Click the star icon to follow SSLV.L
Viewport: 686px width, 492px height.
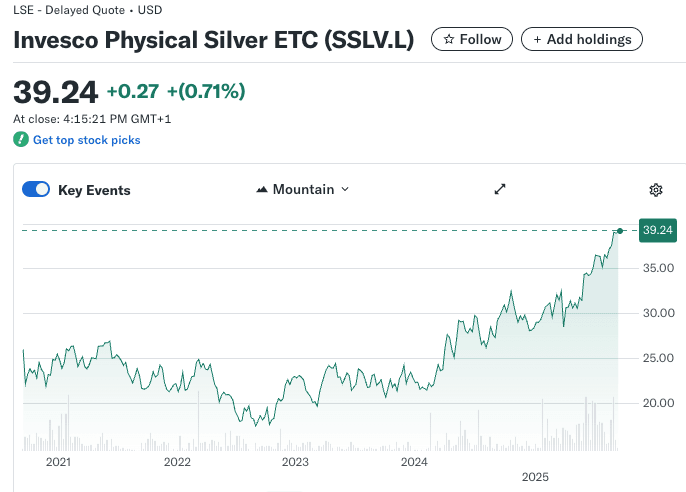(449, 39)
